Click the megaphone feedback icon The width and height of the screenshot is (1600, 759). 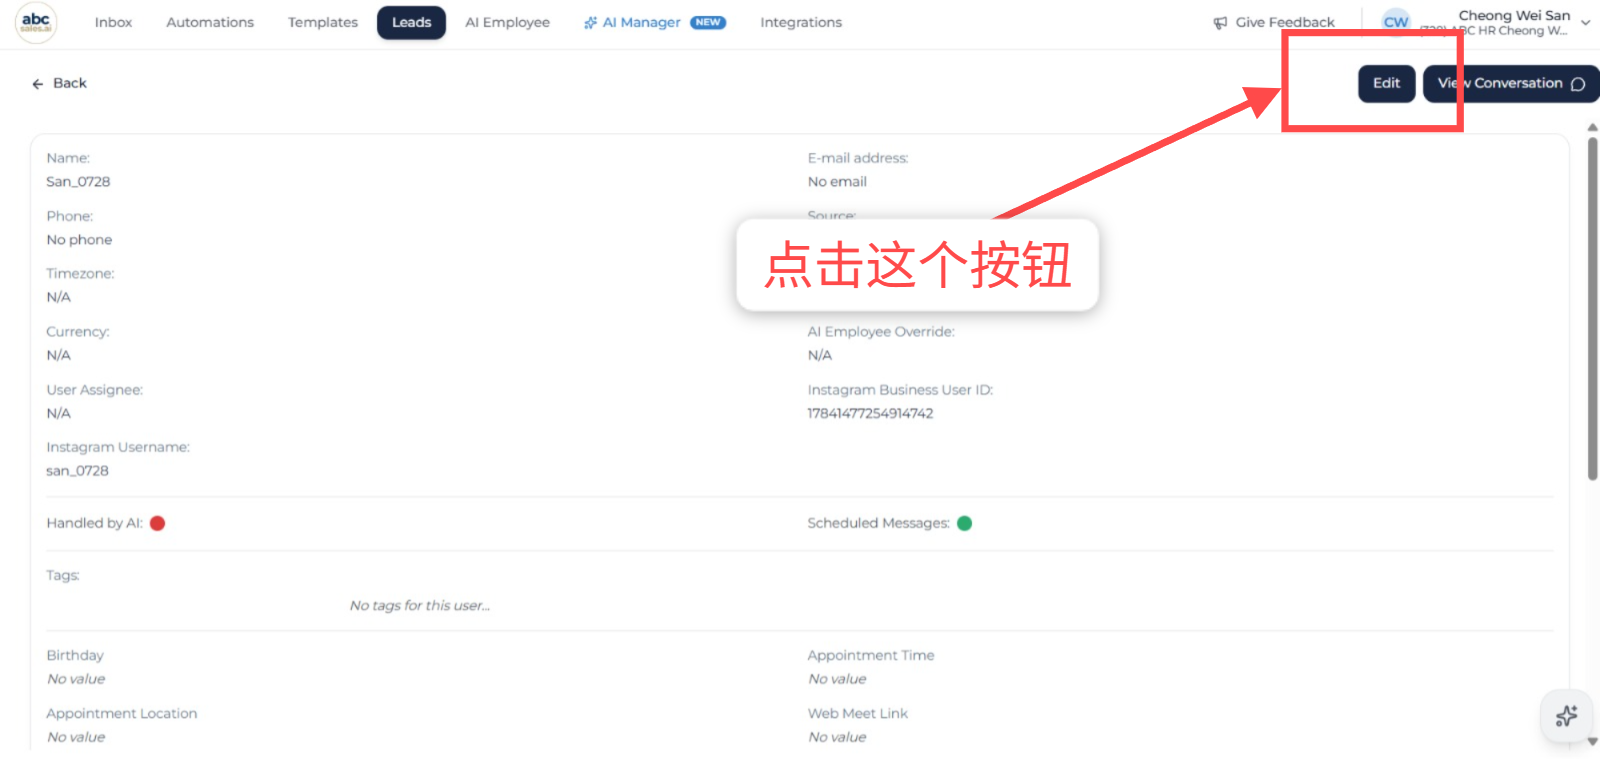(x=1220, y=23)
